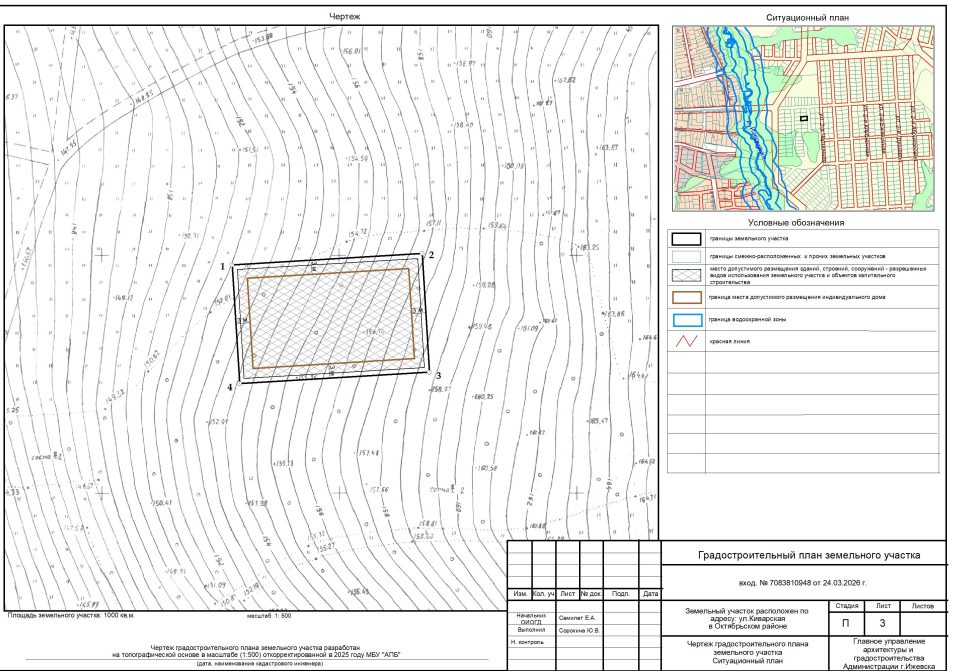
Task: Click the adjacent plots boundary legend symbol
Action: click(686, 256)
